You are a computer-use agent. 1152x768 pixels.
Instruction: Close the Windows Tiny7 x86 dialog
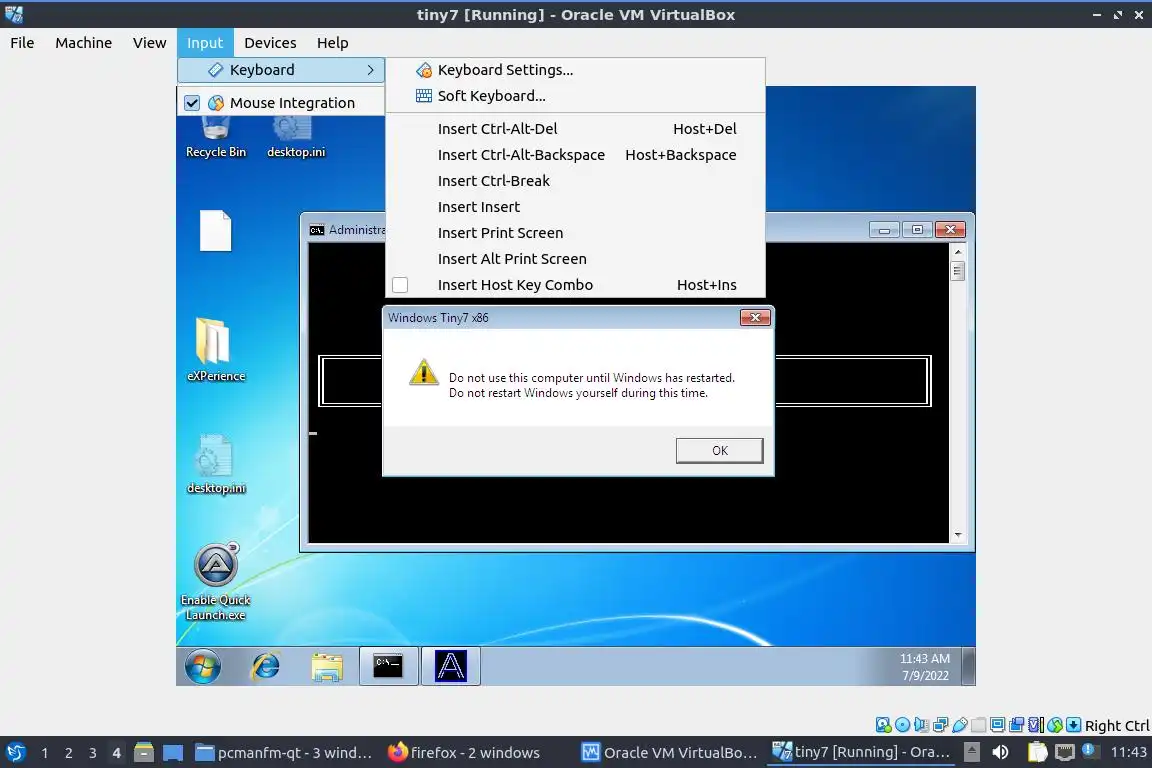tap(755, 317)
